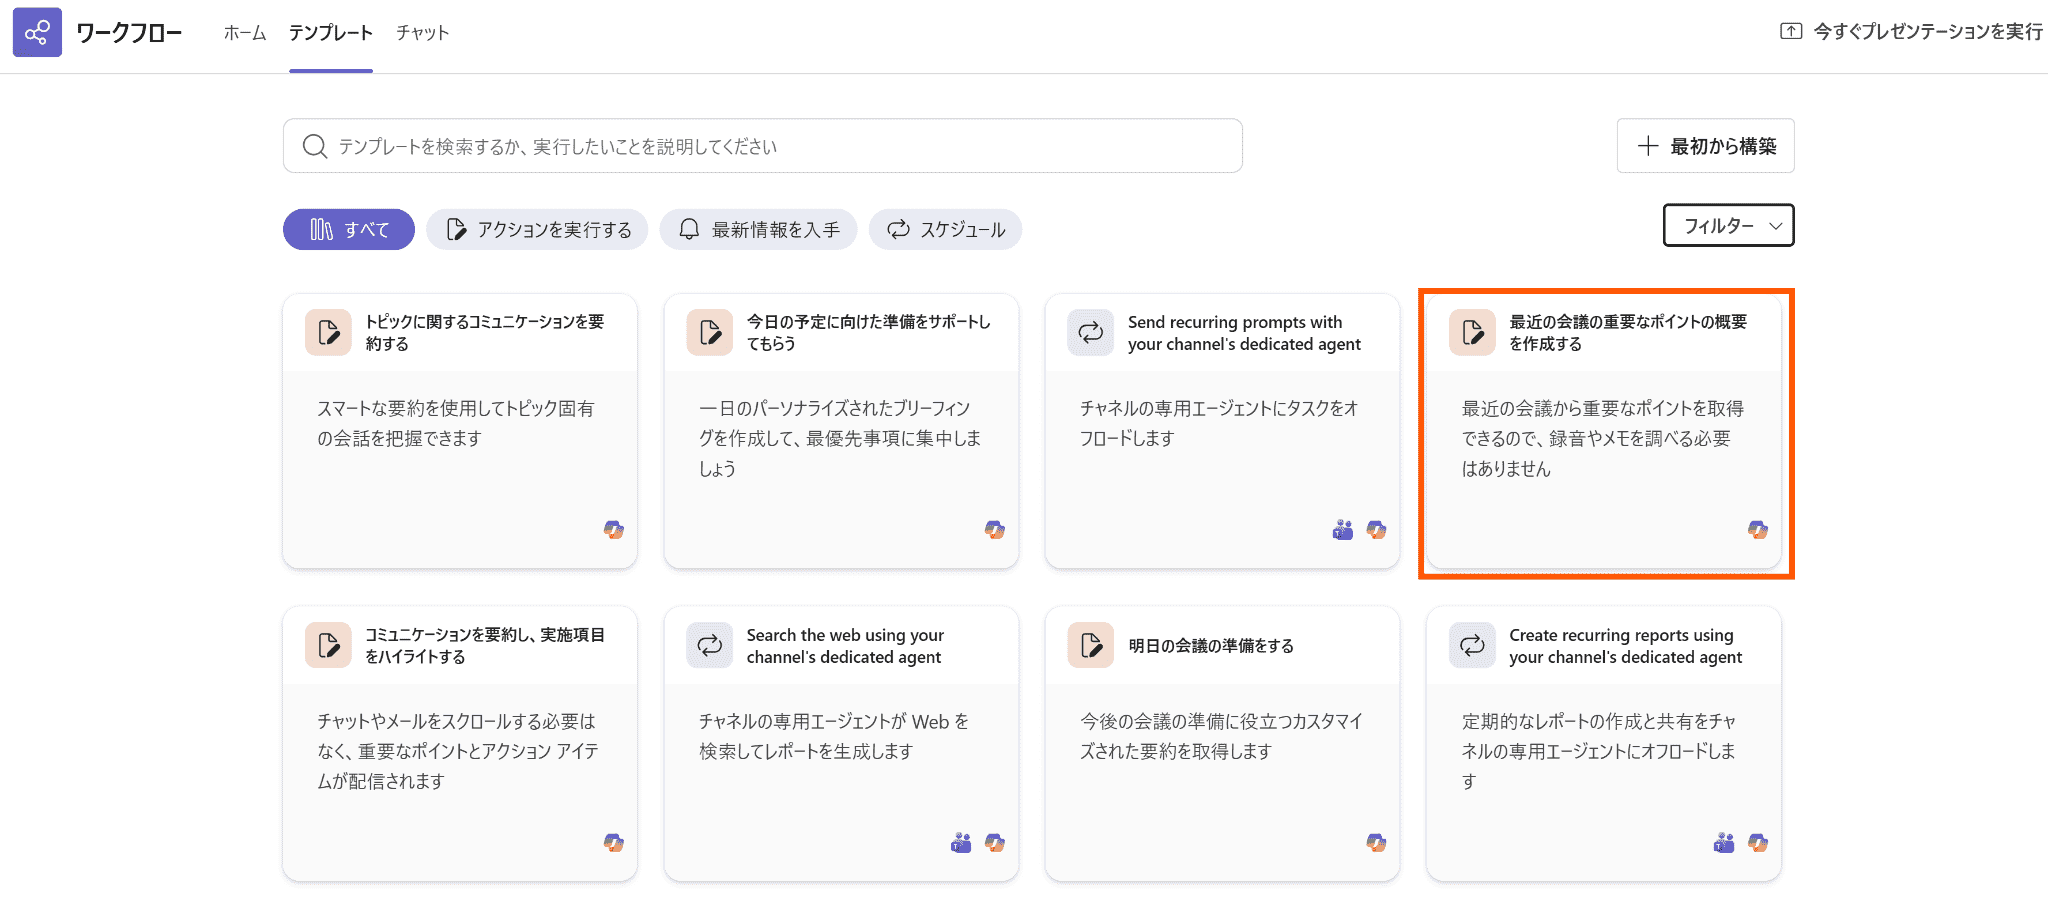2048x914 pixels.
Task: Click inside the template search field
Action: 760,145
